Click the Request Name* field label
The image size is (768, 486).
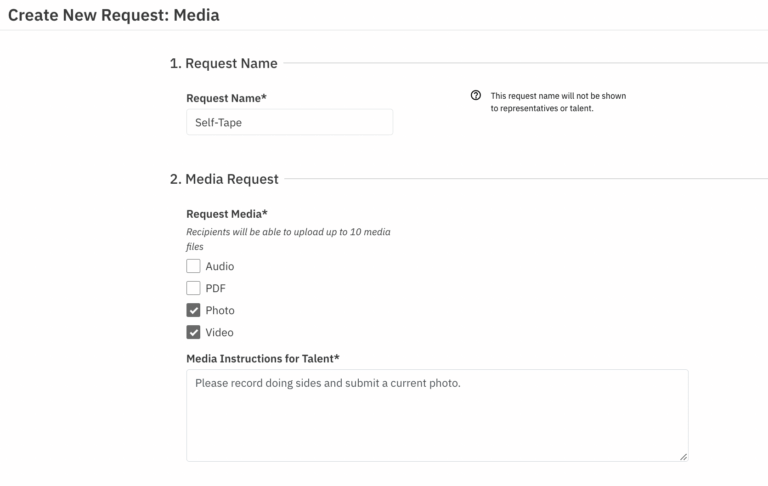[x=226, y=98]
